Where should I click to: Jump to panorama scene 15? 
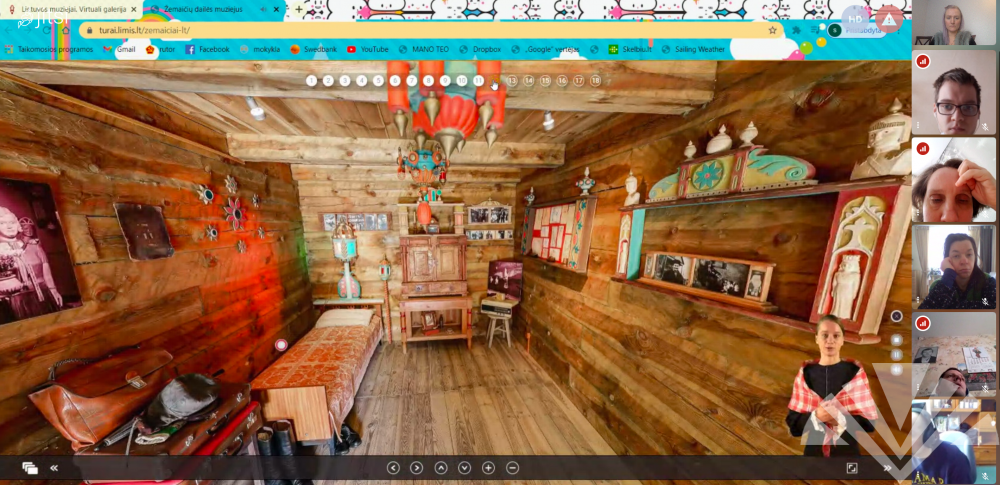pyautogui.click(x=545, y=80)
